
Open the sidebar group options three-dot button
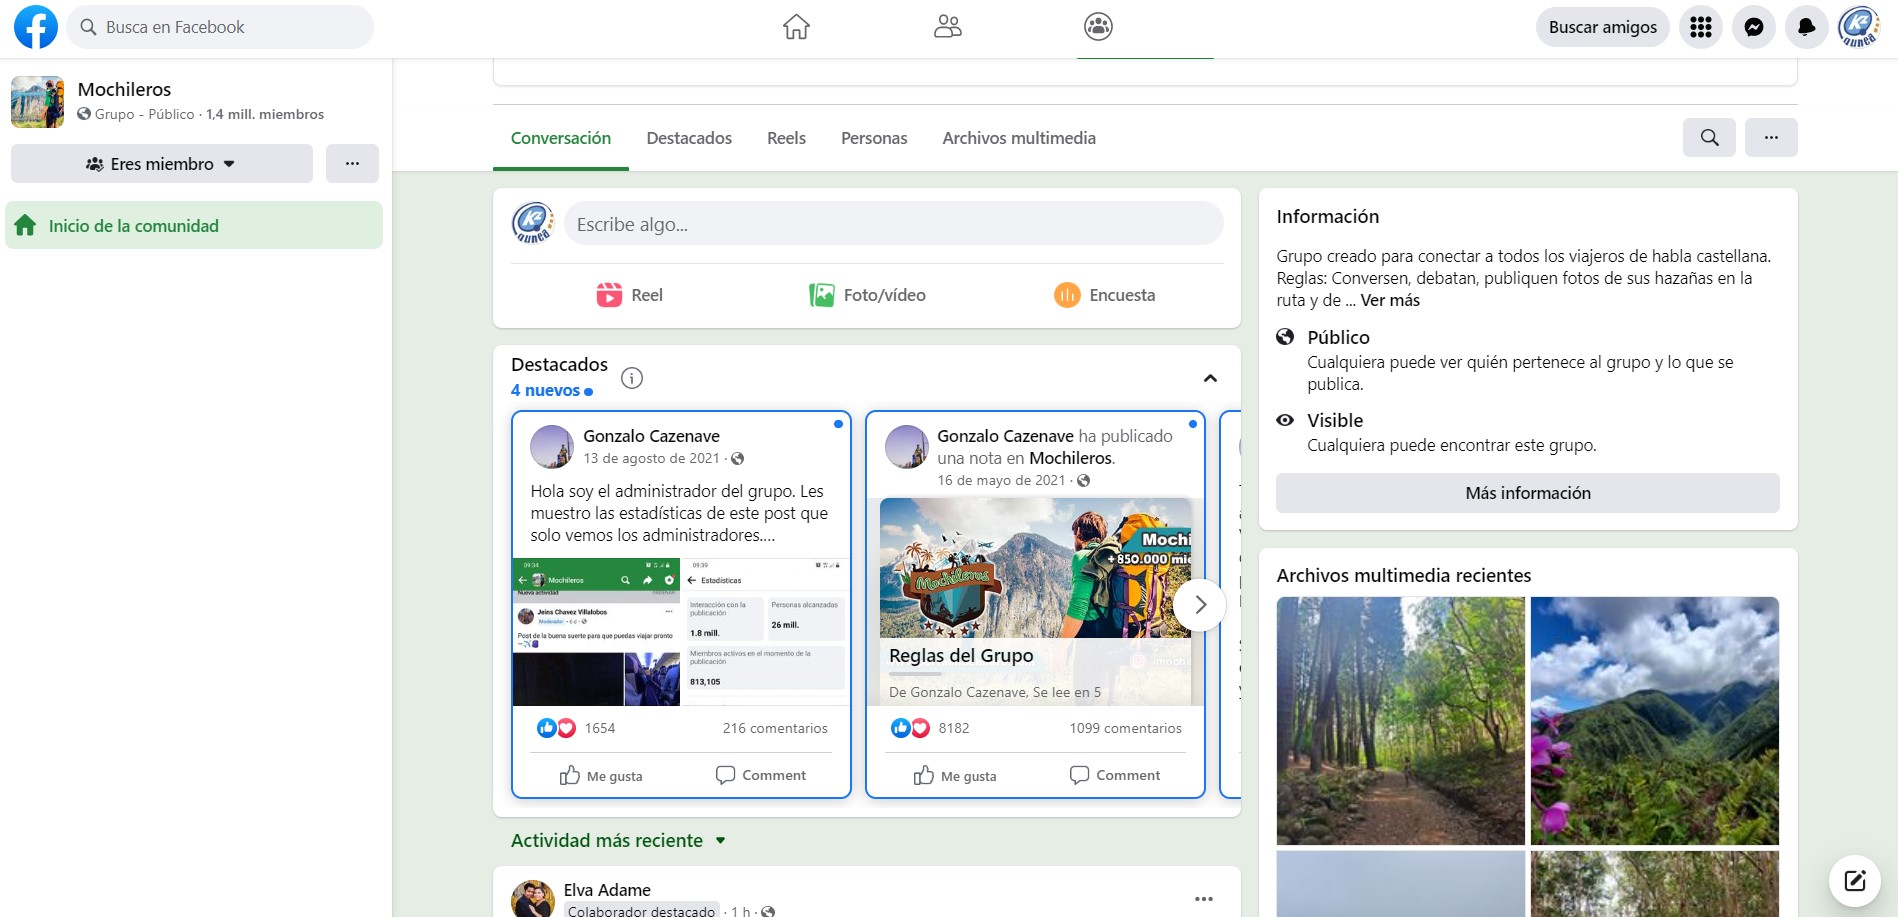(352, 163)
